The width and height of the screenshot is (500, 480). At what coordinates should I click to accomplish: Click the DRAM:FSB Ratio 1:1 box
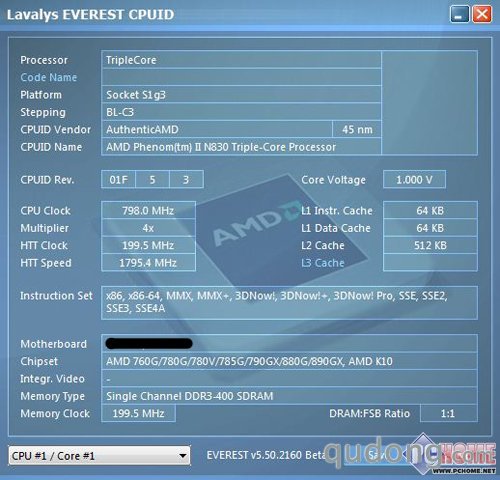tap(449, 413)
